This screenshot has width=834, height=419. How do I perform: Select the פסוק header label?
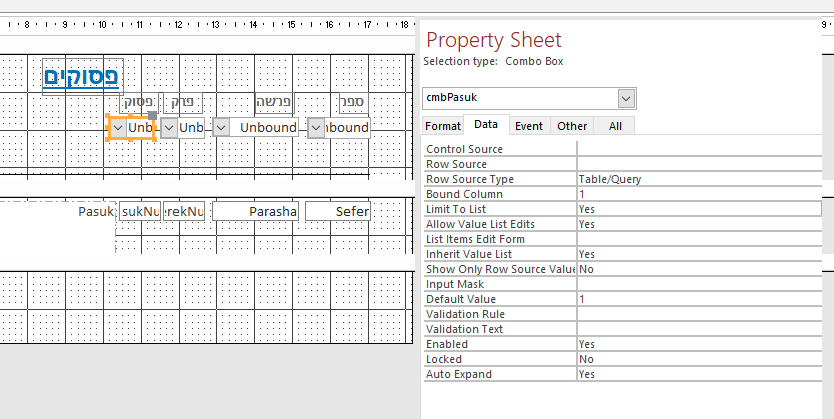[138, 102]
